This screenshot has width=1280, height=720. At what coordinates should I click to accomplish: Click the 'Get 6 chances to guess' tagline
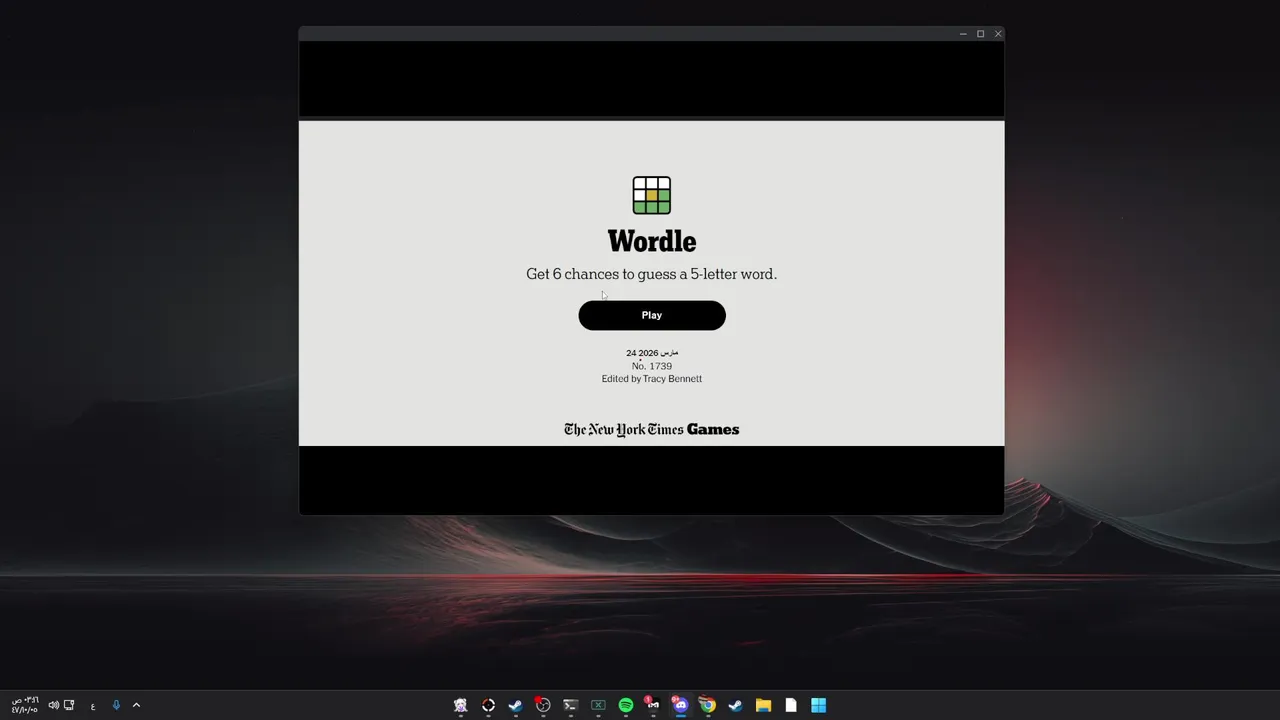[x=652, y=274]
